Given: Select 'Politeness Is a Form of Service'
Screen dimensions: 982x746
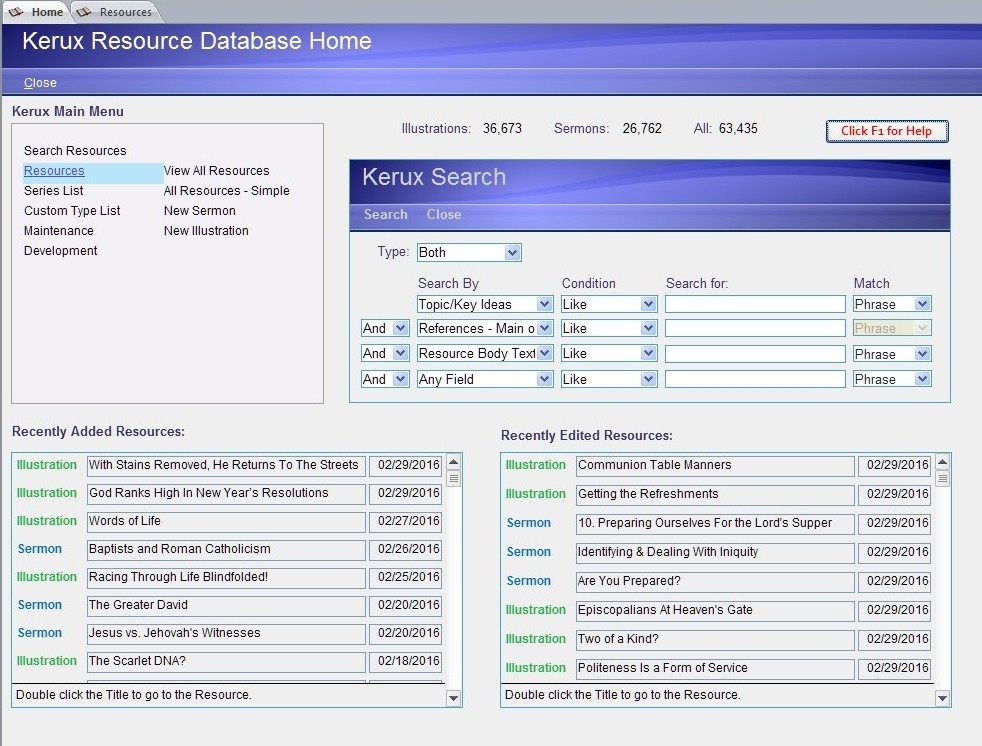Looking at the screenshot, I should [715, 668].
